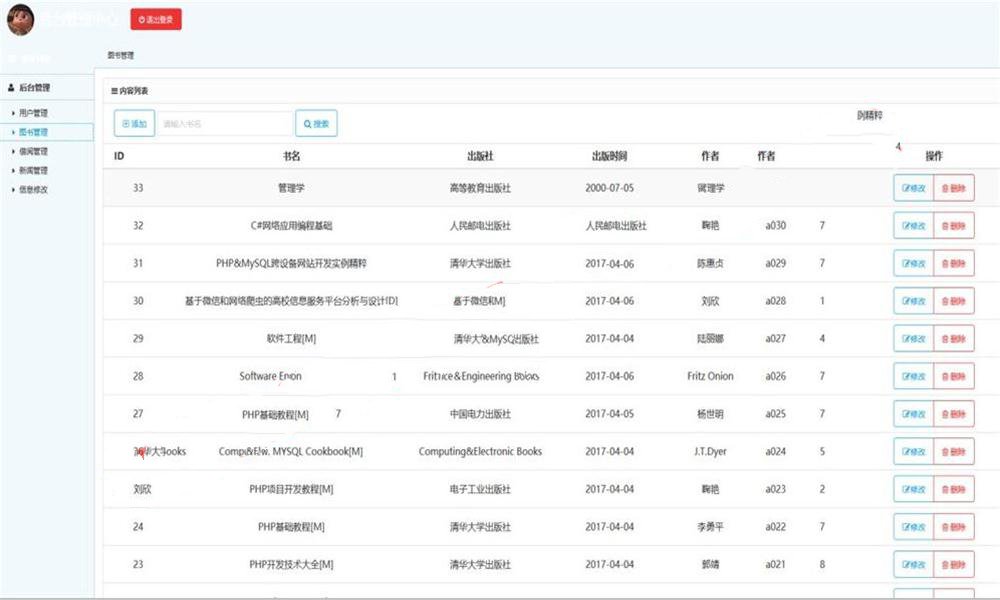Delete the row with ID 23
The height and width of the screenshot is (600, 1000).
(x=953, y=564)
